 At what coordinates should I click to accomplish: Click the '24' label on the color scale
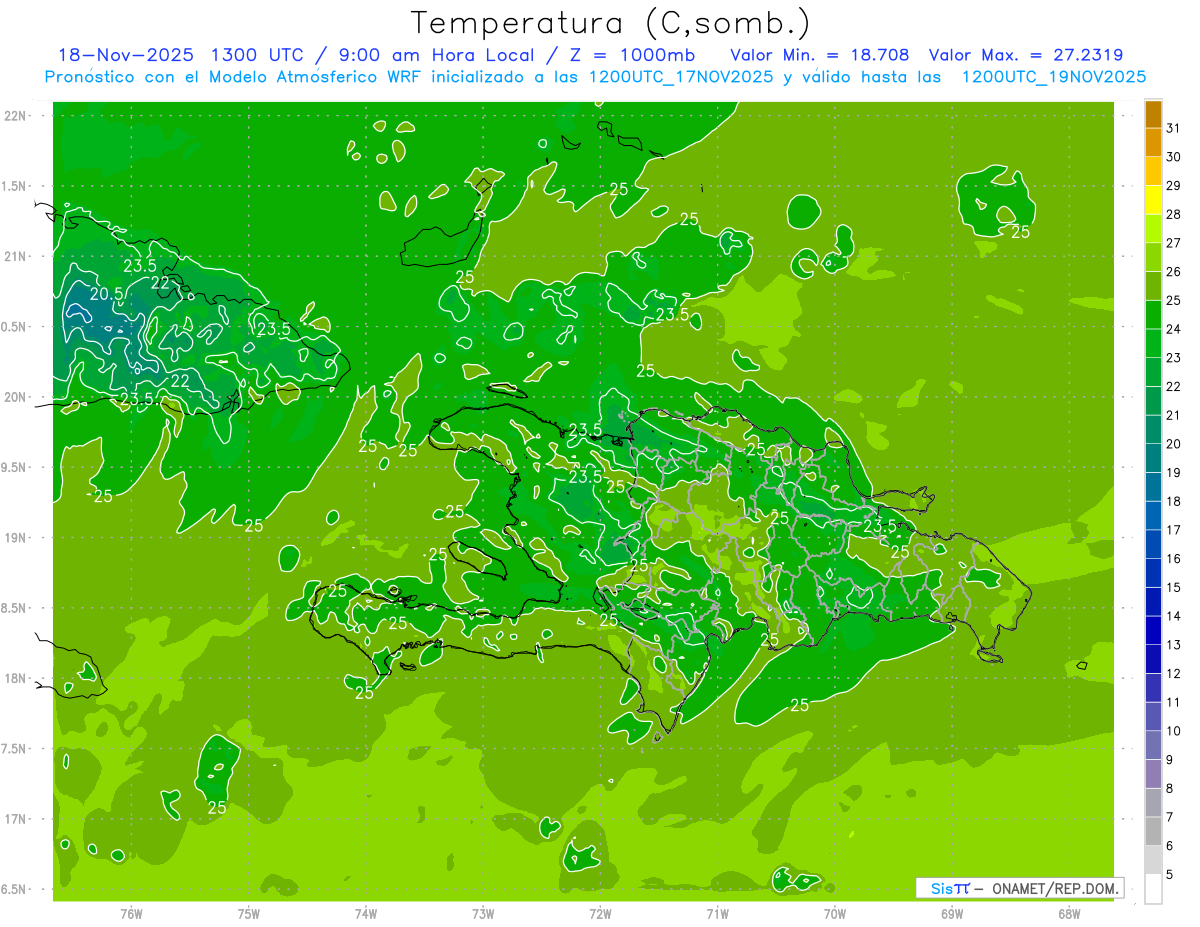tap(1174, 329)
